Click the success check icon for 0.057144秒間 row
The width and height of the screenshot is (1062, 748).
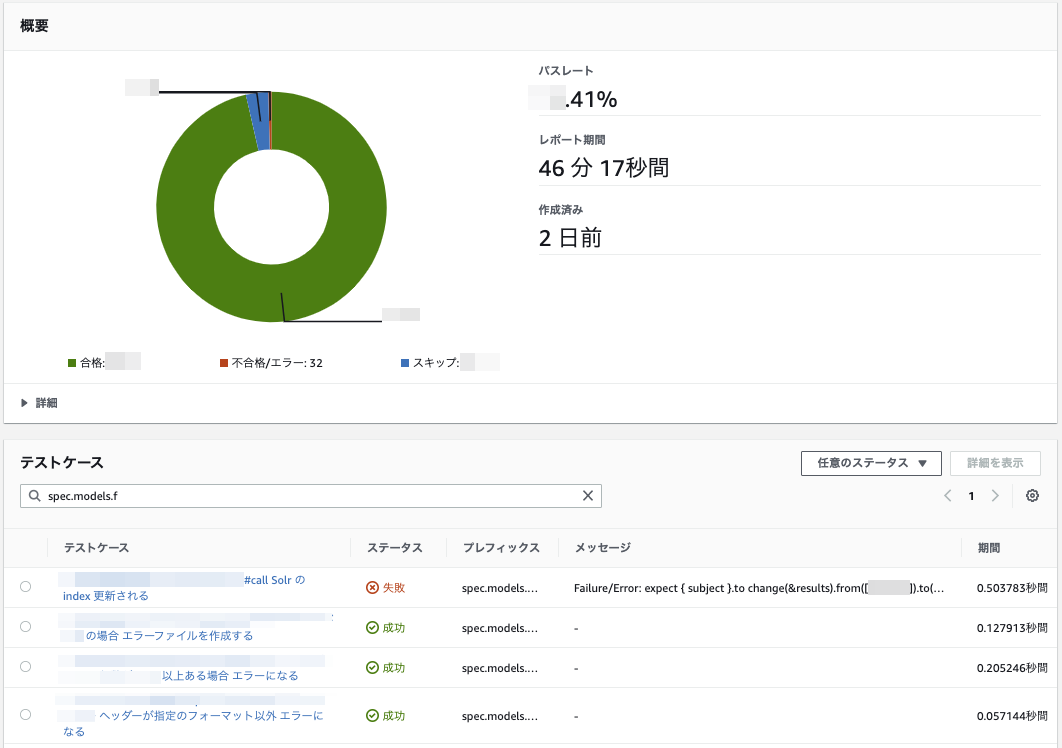(x=372, y=715)
